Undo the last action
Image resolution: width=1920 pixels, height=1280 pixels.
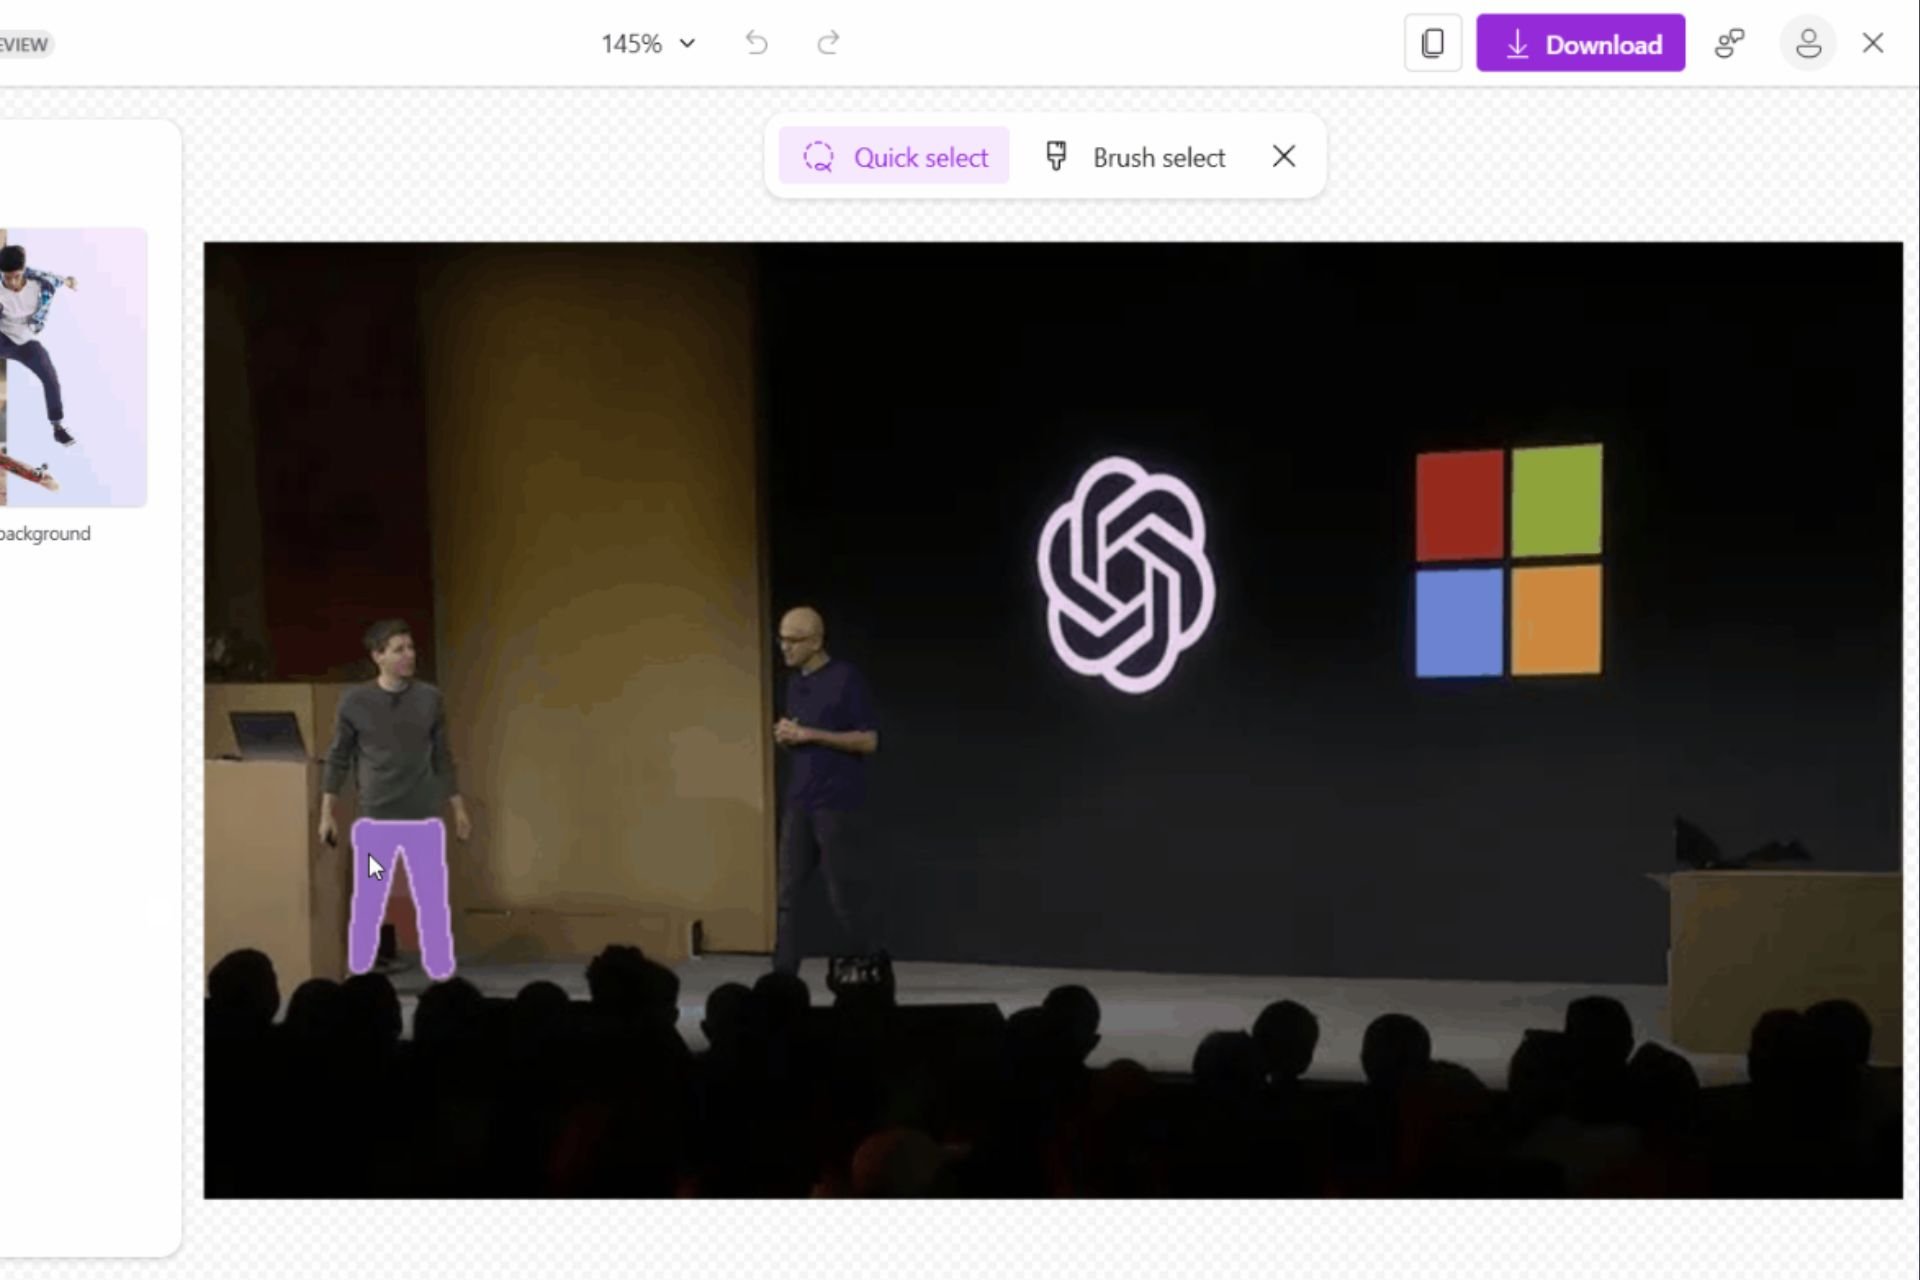click(x=757, y=43)
